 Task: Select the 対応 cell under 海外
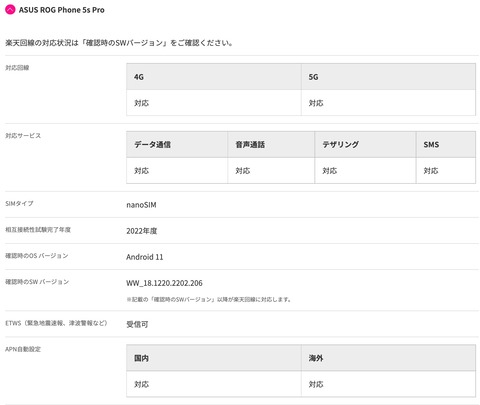[x=388, y=384]
